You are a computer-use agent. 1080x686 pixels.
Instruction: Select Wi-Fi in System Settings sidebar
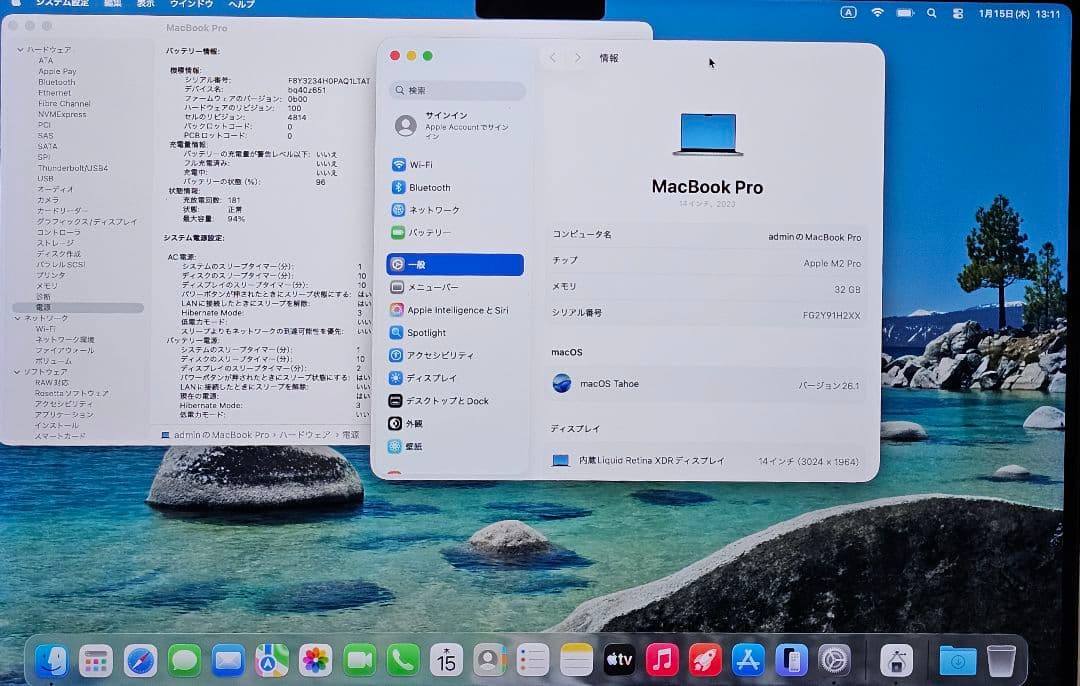[424, 164]
